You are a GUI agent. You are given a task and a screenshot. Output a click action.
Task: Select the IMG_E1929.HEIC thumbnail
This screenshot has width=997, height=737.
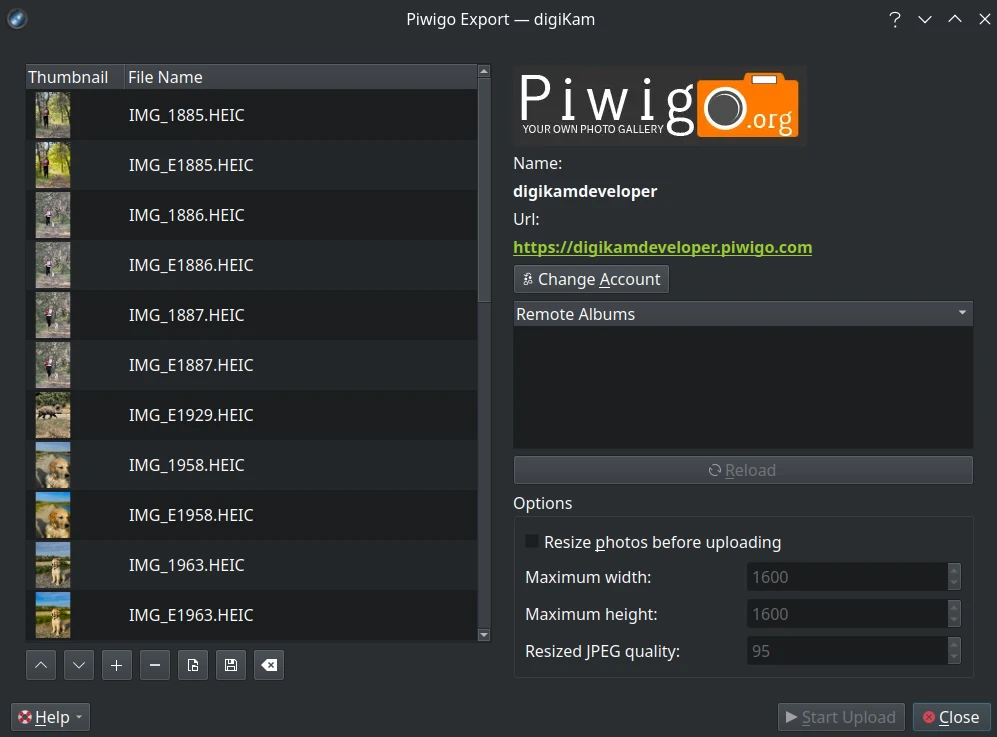click(x=52, y=415)
